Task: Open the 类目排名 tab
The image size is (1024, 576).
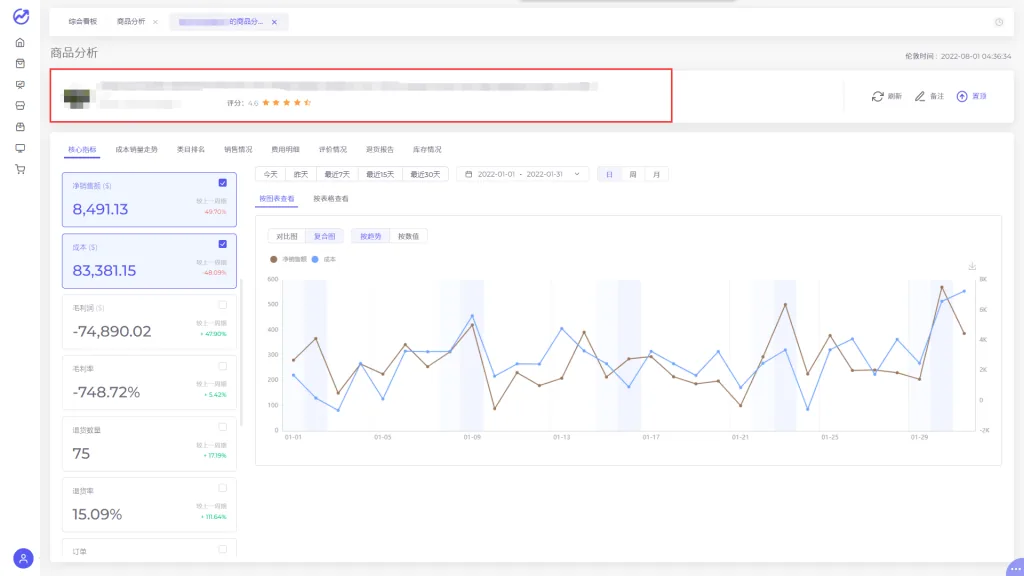Action: [191, 150]
